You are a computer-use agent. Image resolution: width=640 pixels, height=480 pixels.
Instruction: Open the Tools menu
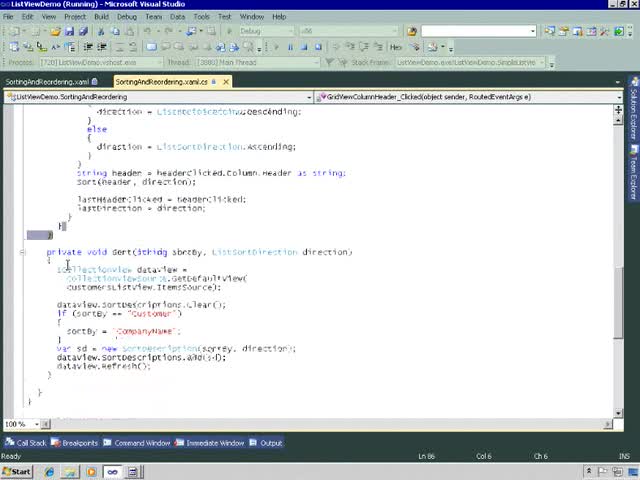(x=201, y=17)
